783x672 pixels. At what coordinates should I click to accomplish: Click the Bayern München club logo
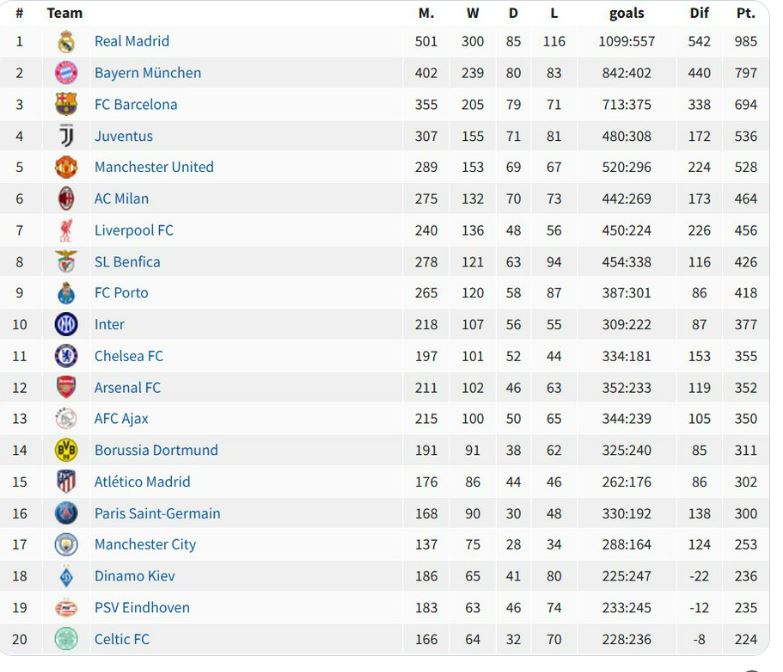(x=66, y=73)
